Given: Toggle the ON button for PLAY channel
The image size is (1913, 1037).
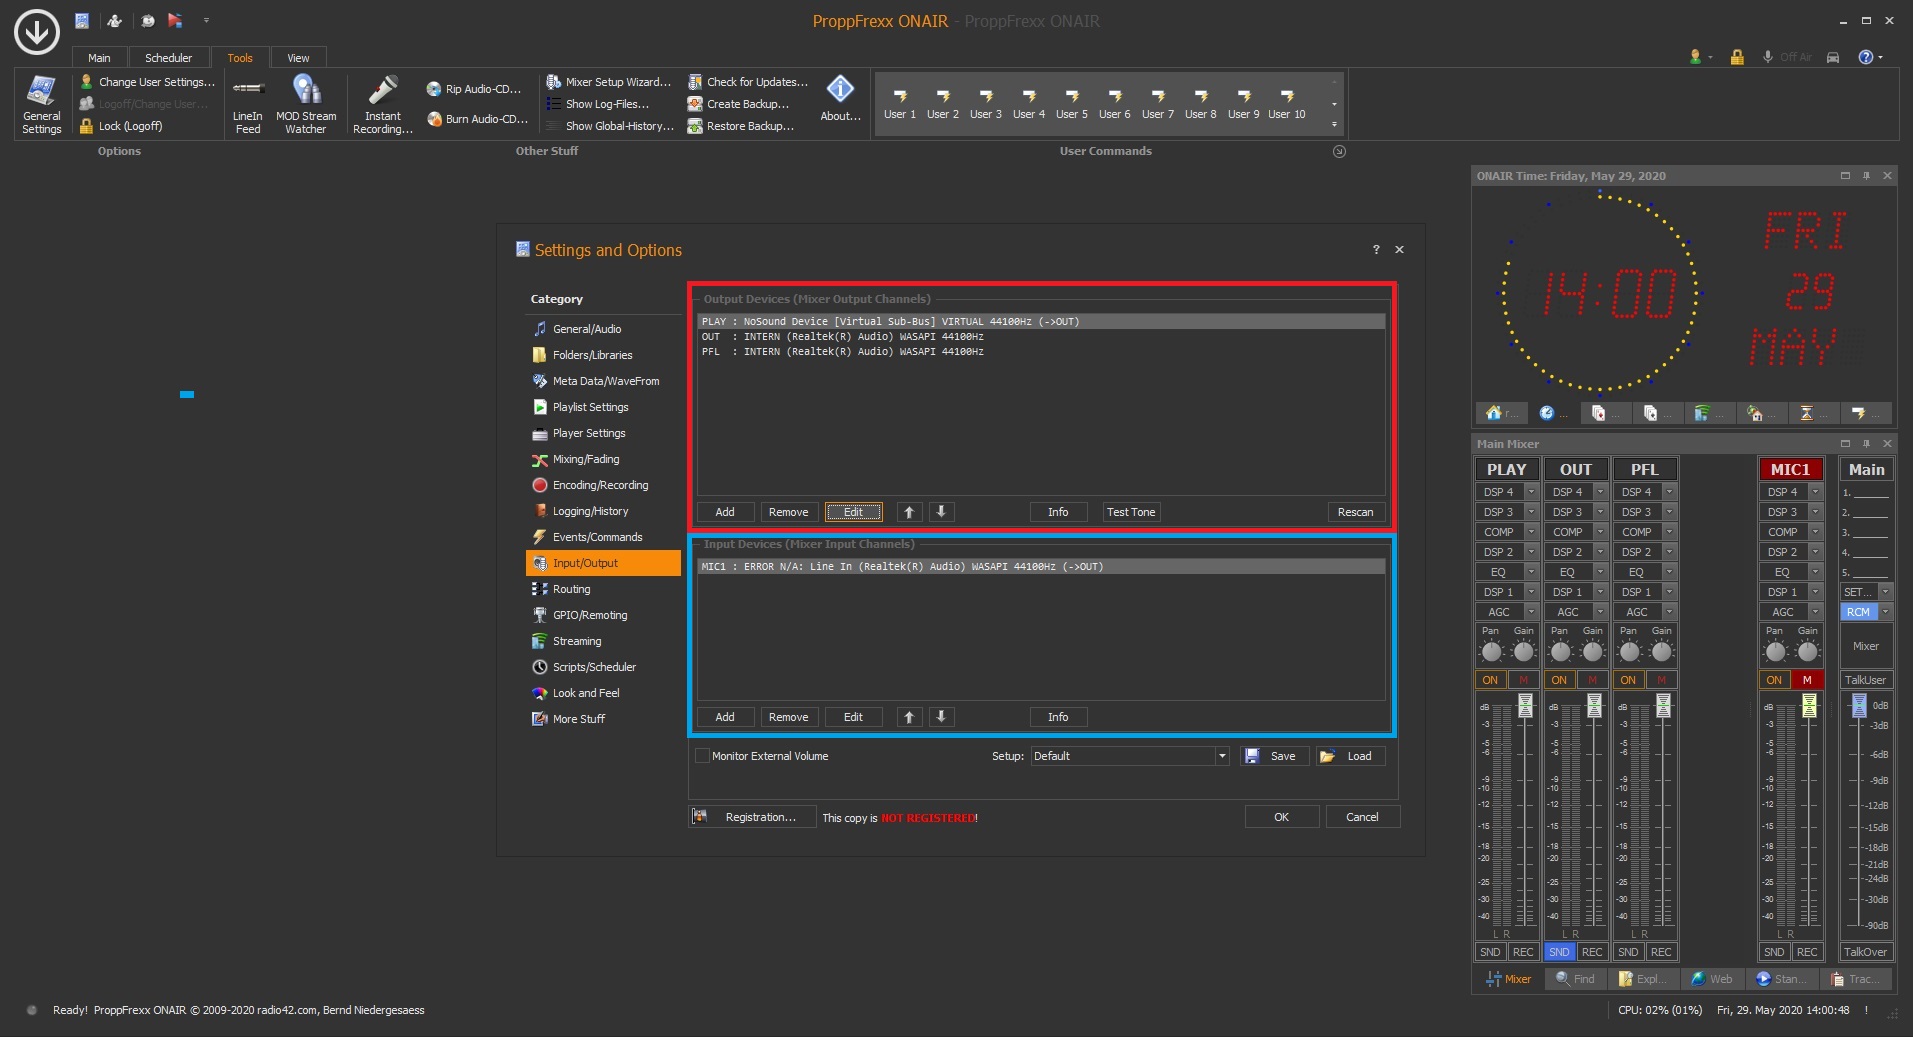Looking at the screenshot, I should [x=1490, y=680].
